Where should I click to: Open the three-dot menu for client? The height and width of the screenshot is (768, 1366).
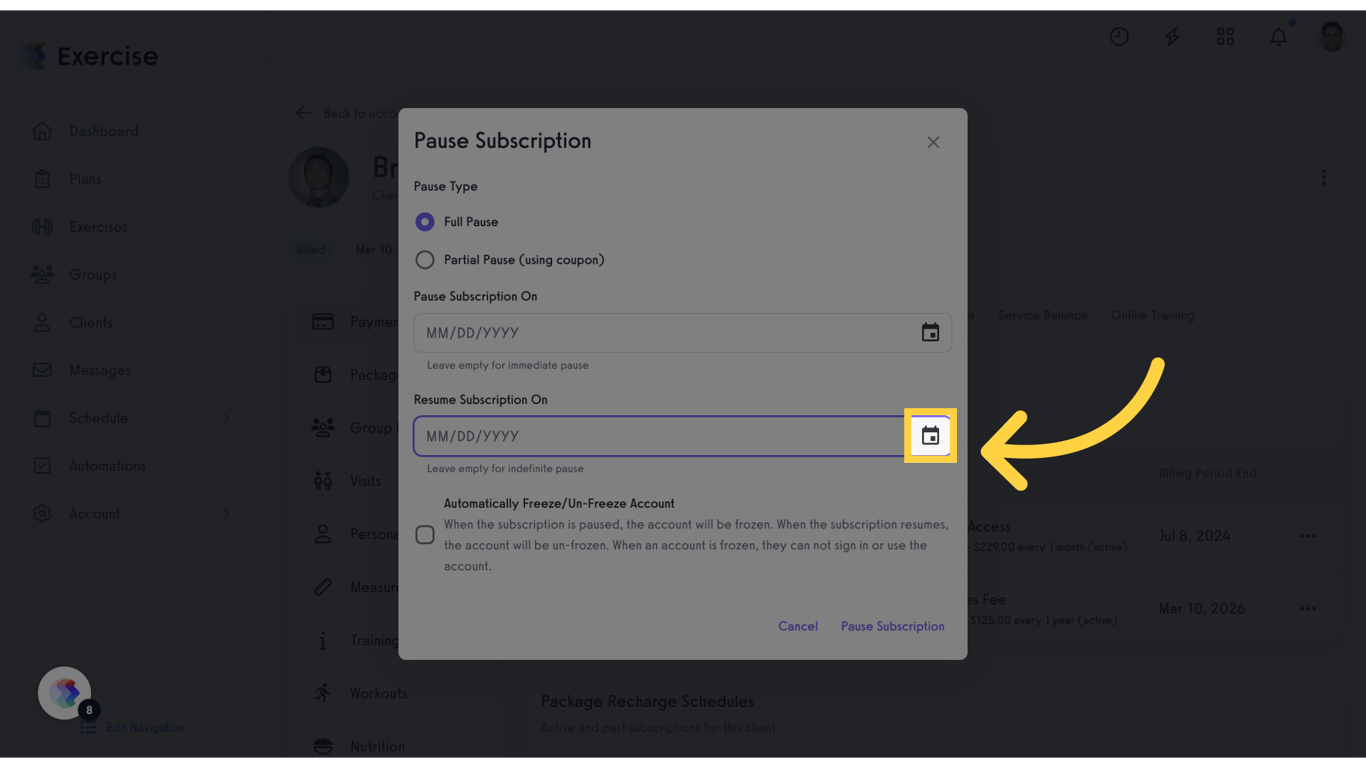tap(1324, 177)
